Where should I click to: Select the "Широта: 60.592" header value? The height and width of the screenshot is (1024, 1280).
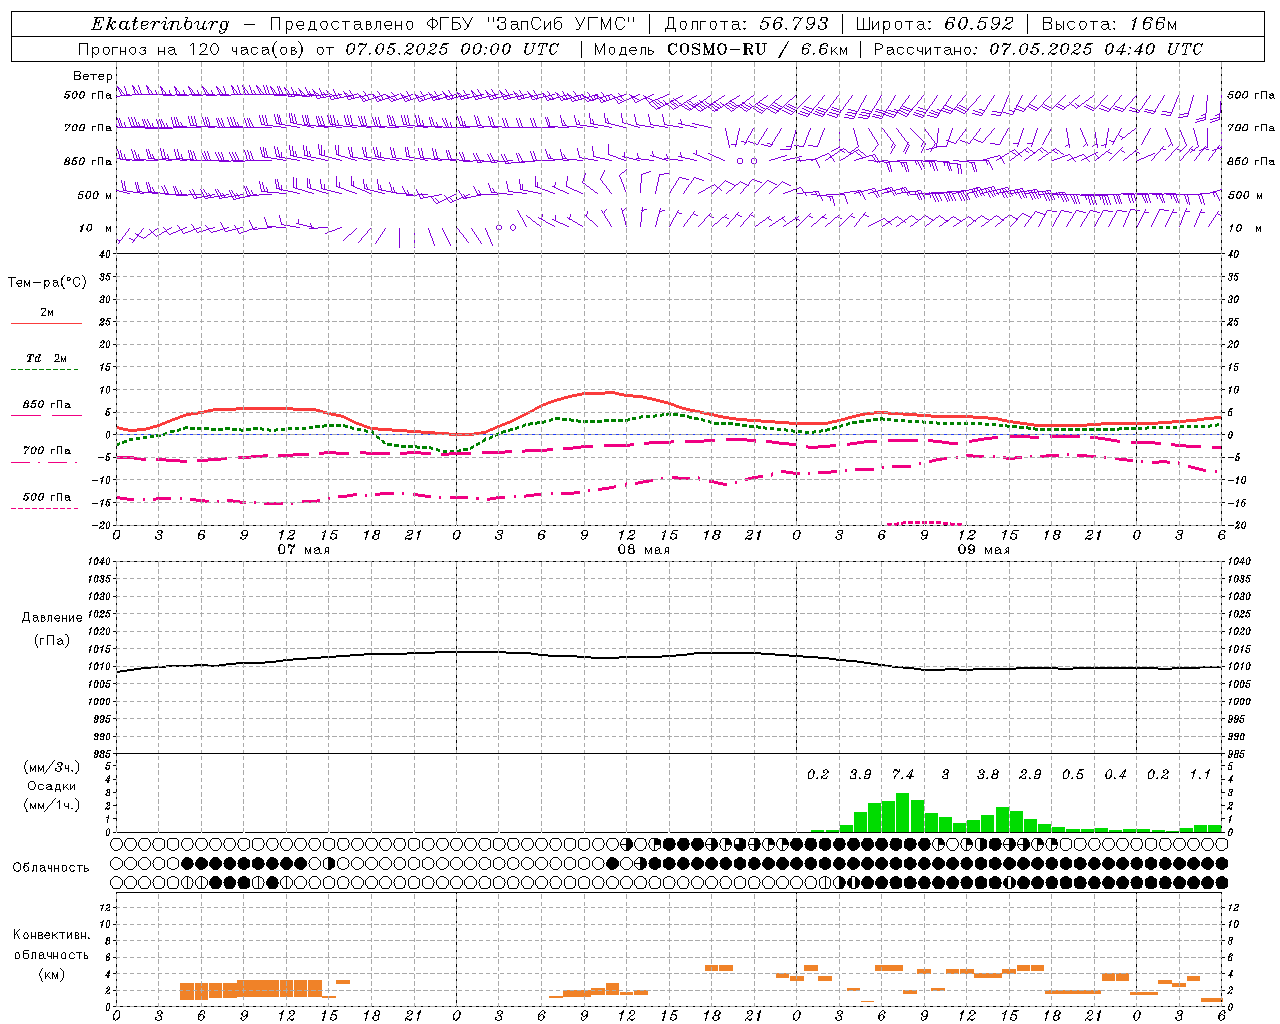pos(934,24)
